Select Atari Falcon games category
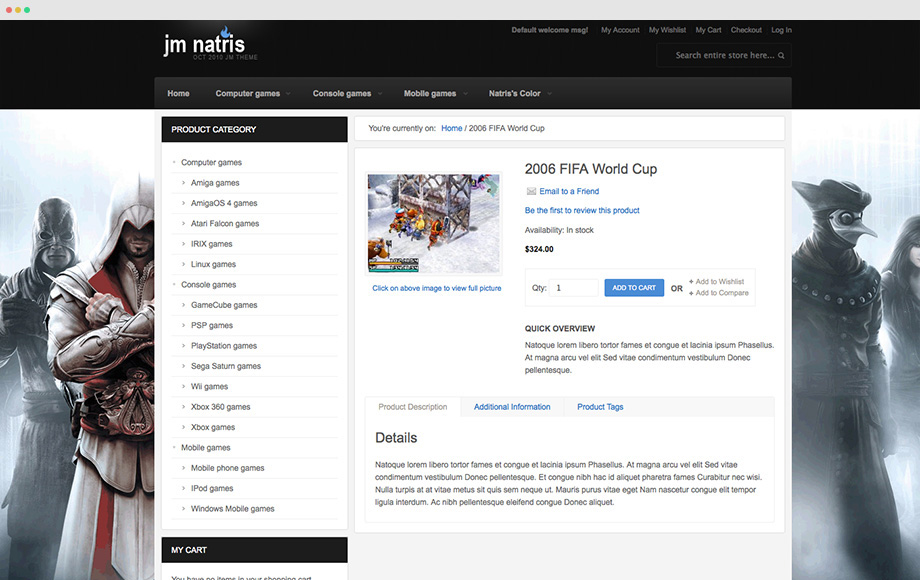The width and height of the screenshot is (920, 580). (x=225, y=223)
